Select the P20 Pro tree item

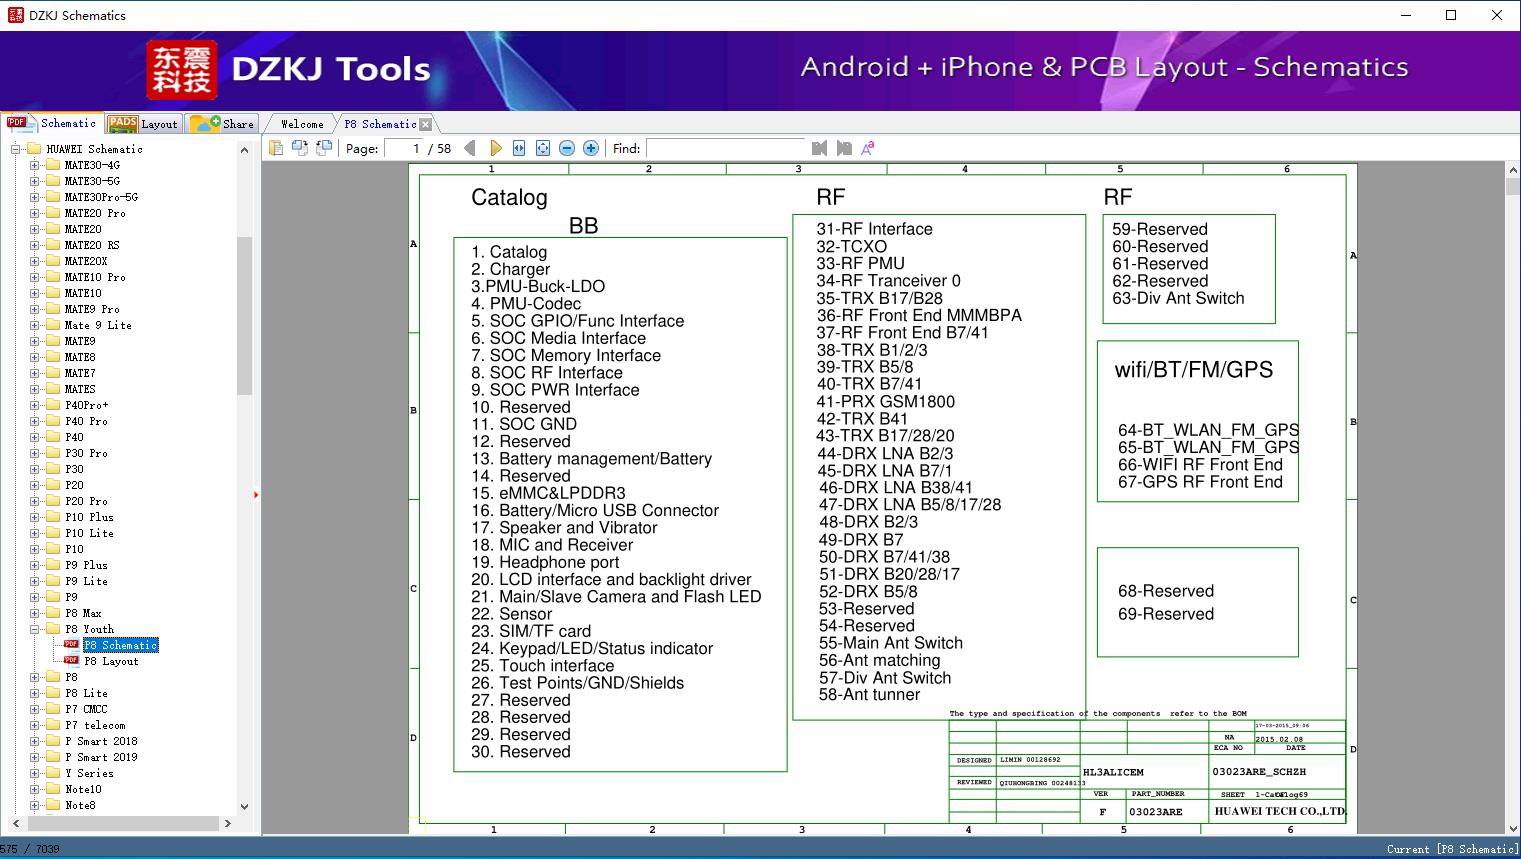tap(86, 501)
